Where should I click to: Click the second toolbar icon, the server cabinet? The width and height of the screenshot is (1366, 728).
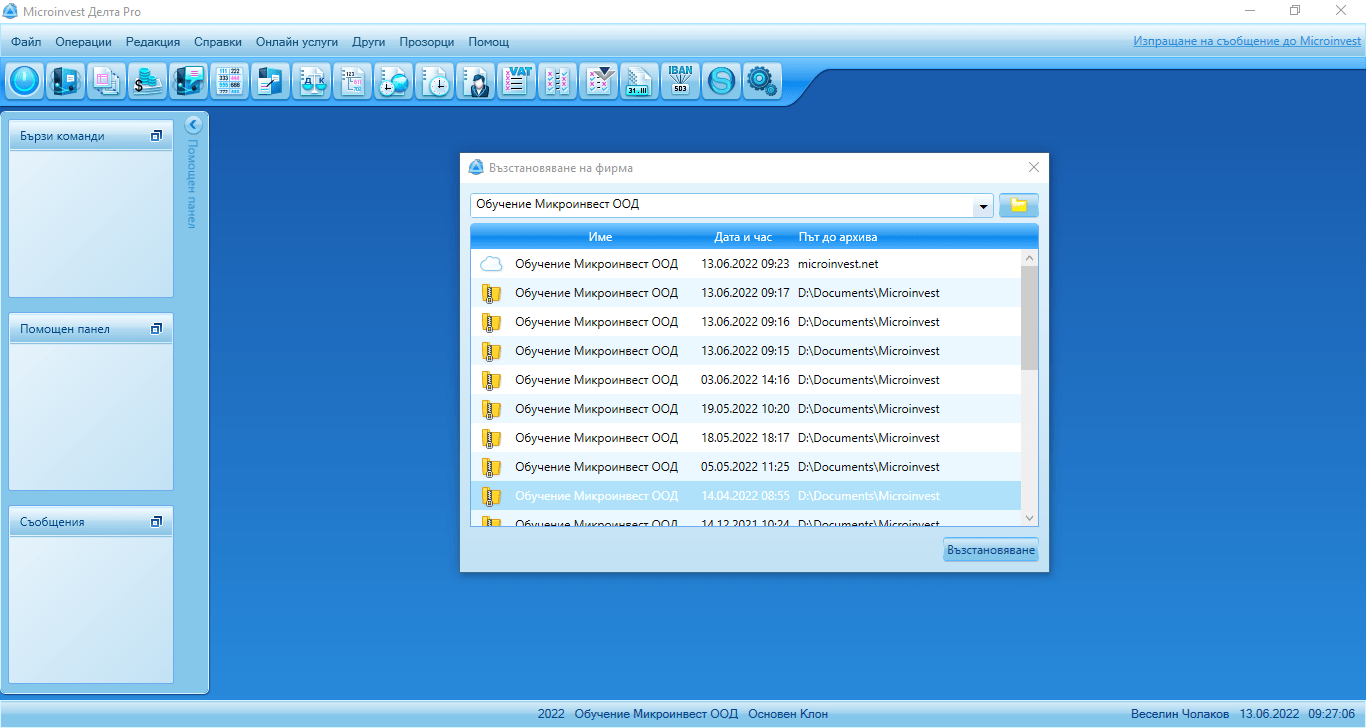[65, 80]
